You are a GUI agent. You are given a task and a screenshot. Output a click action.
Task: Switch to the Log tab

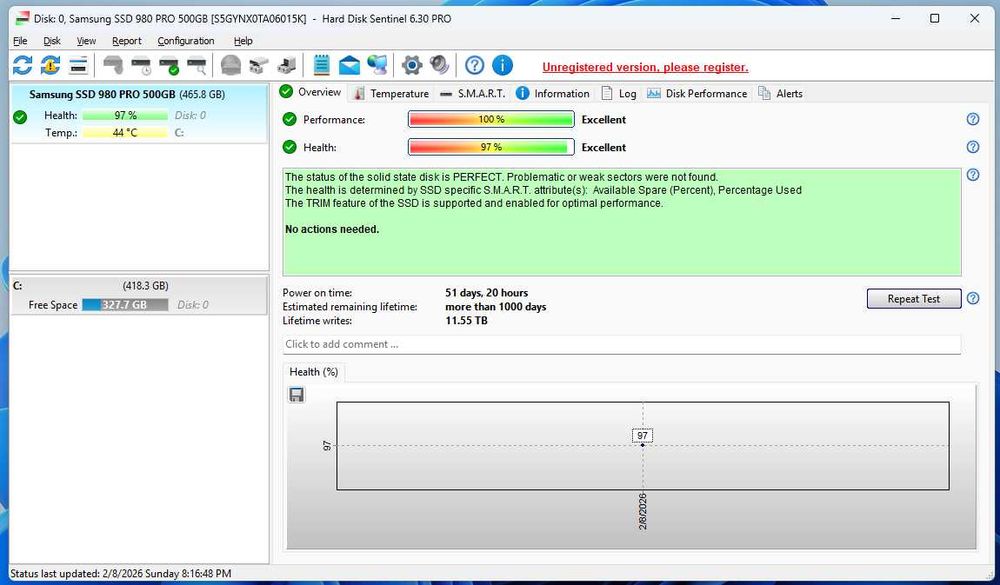pyautogui.click(x=619, y=94)
